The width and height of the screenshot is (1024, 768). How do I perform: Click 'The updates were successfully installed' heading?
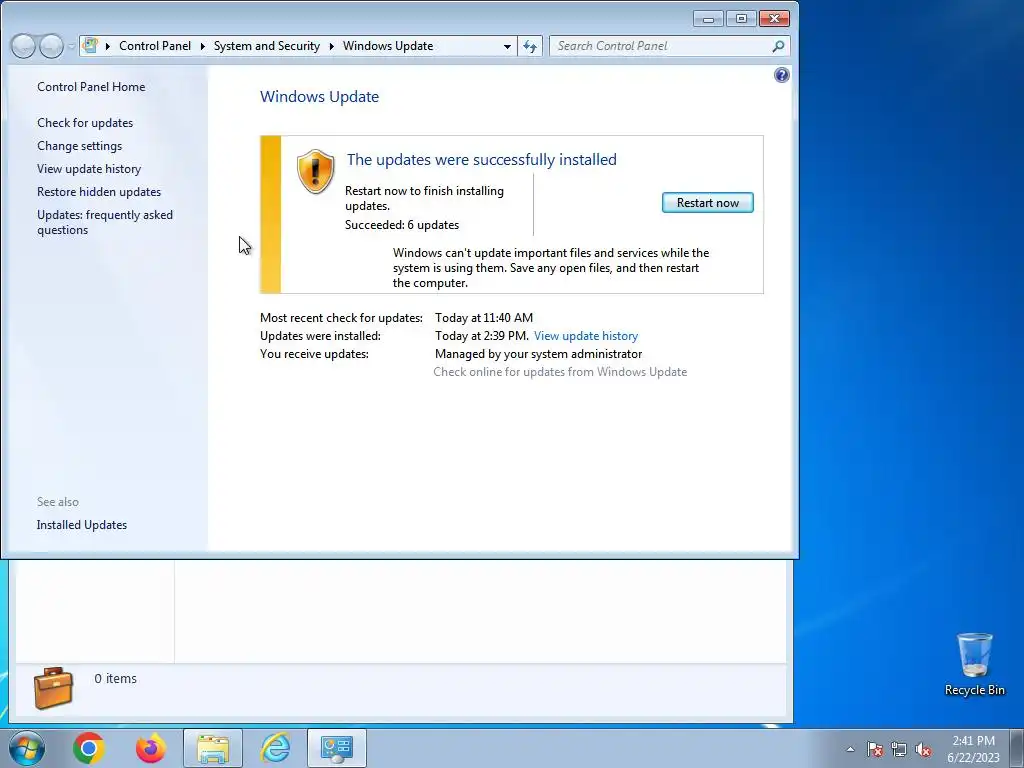[481, 159]
